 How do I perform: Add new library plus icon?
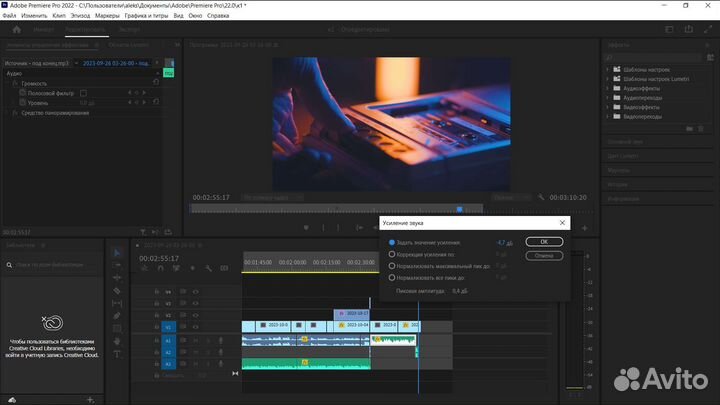click(90, 400)
